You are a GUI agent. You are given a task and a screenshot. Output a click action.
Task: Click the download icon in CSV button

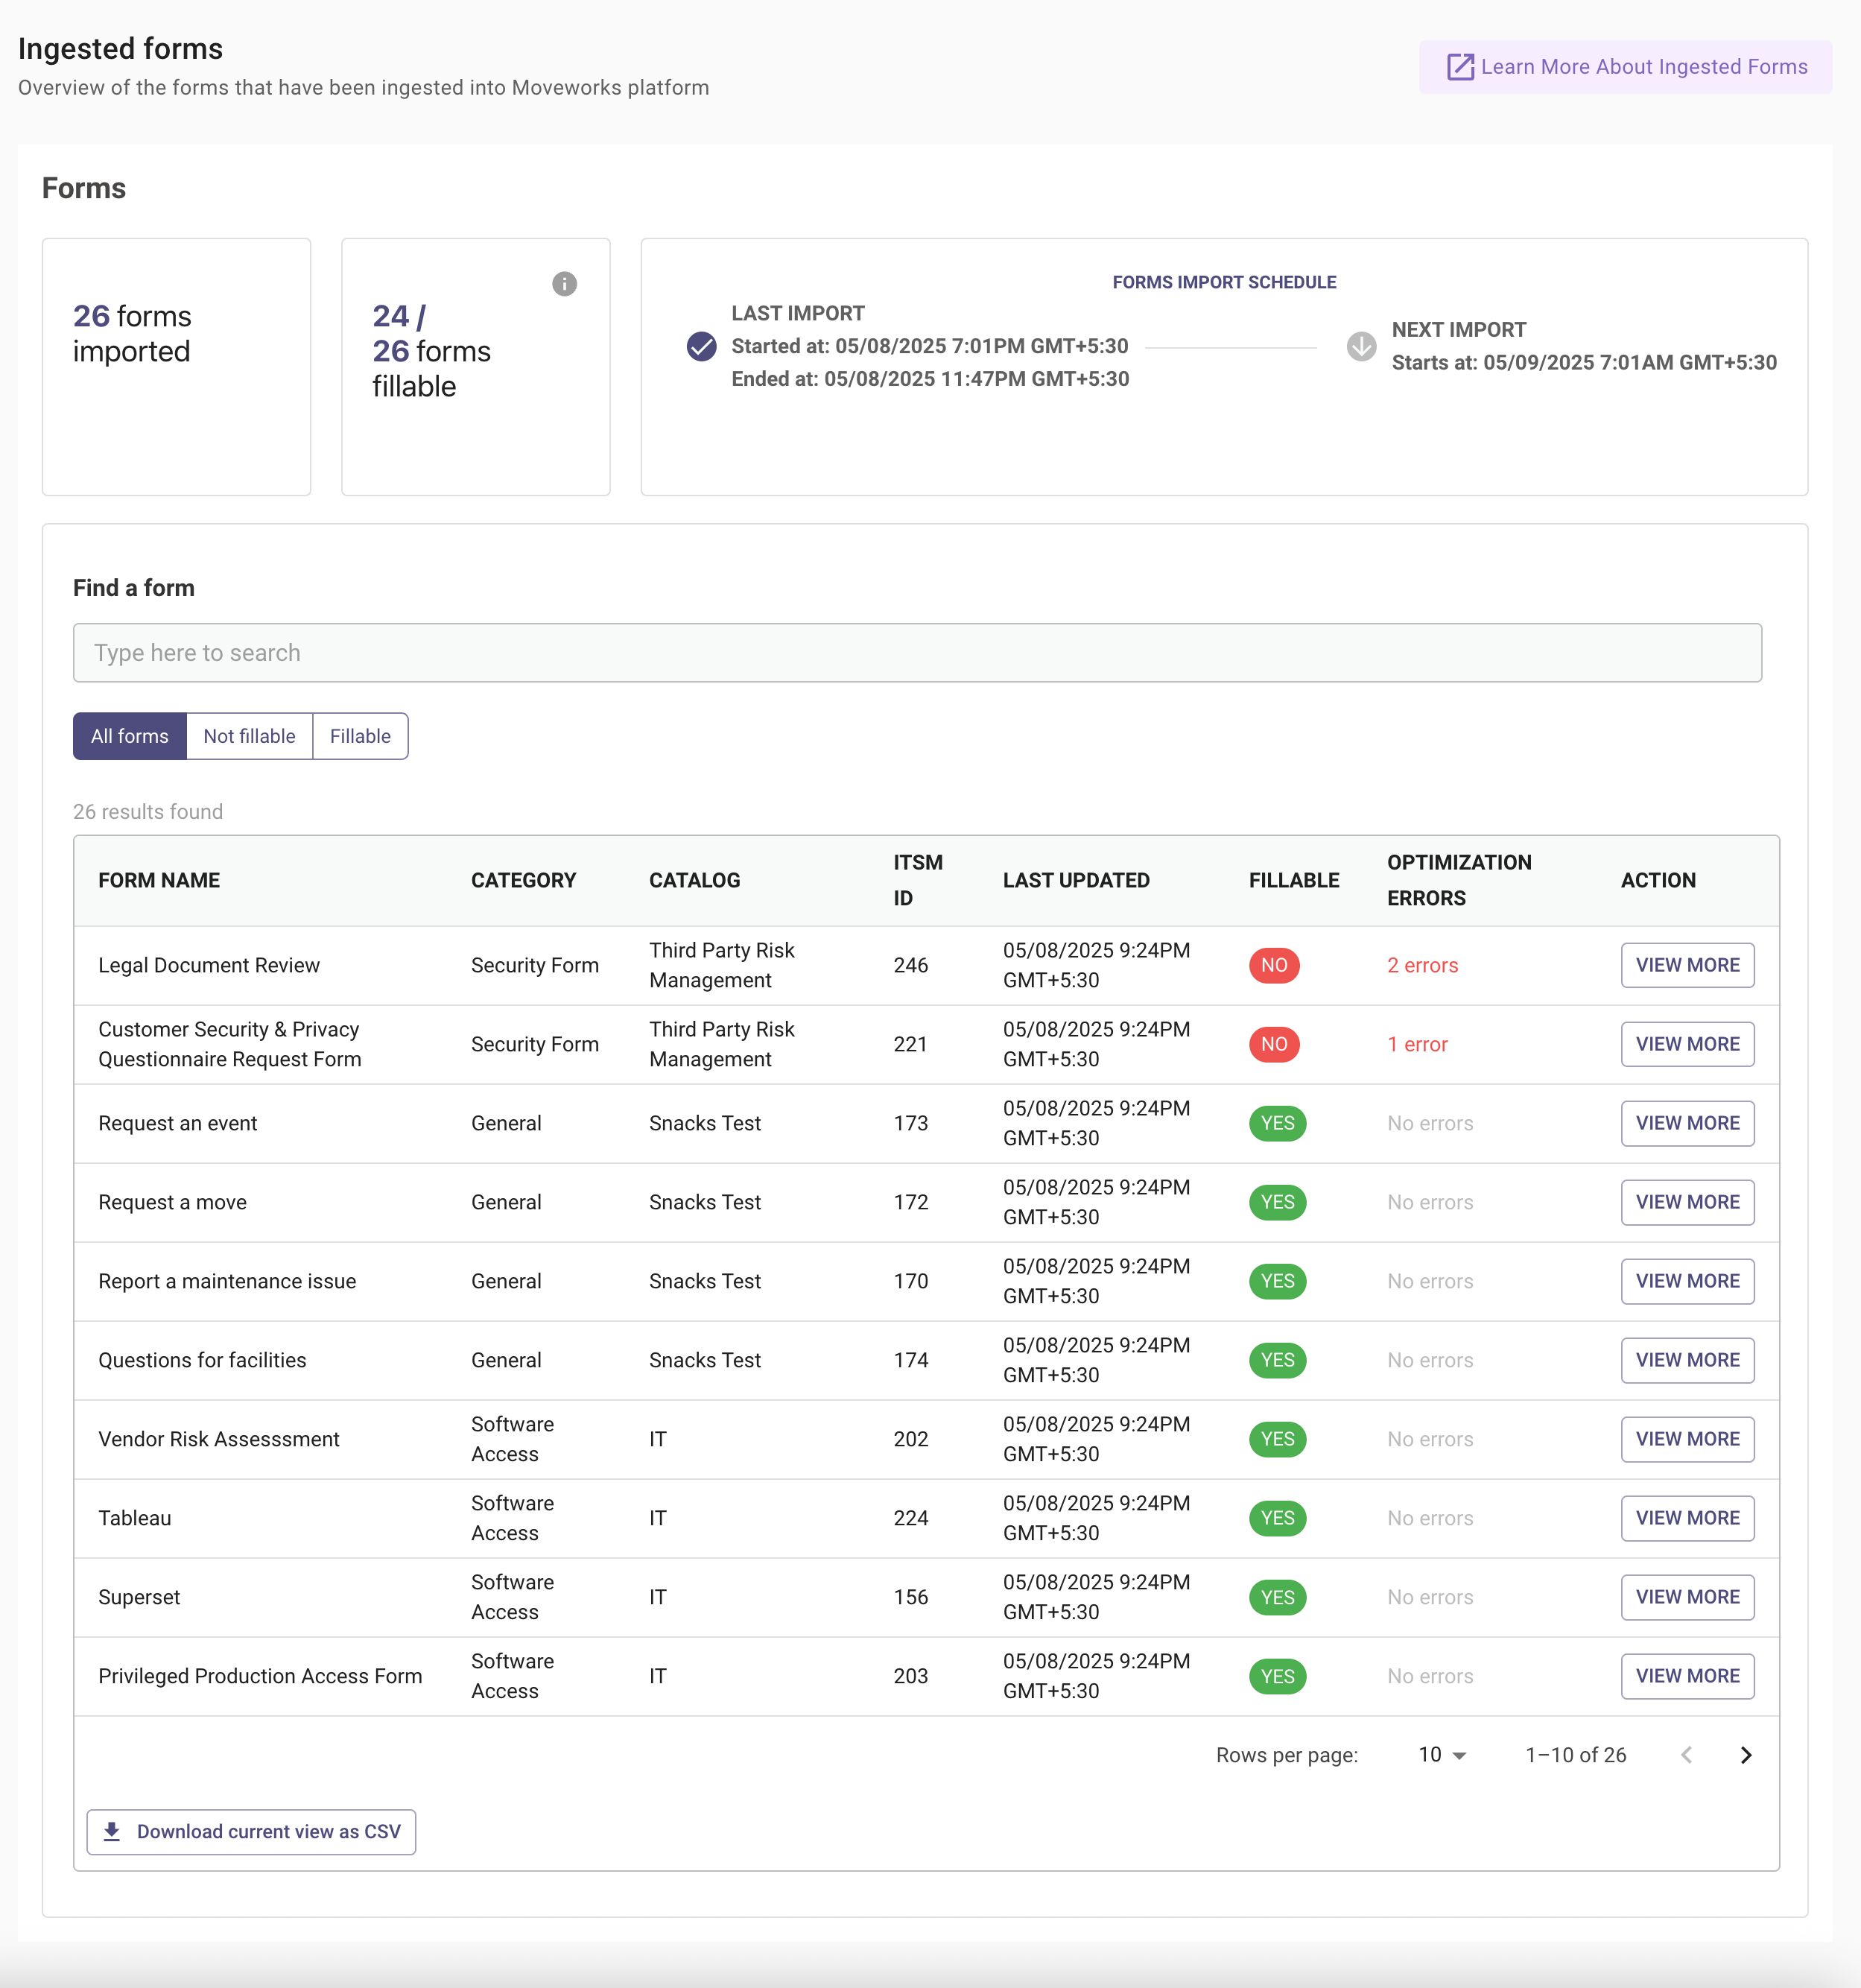click(x=112, y=1831)
